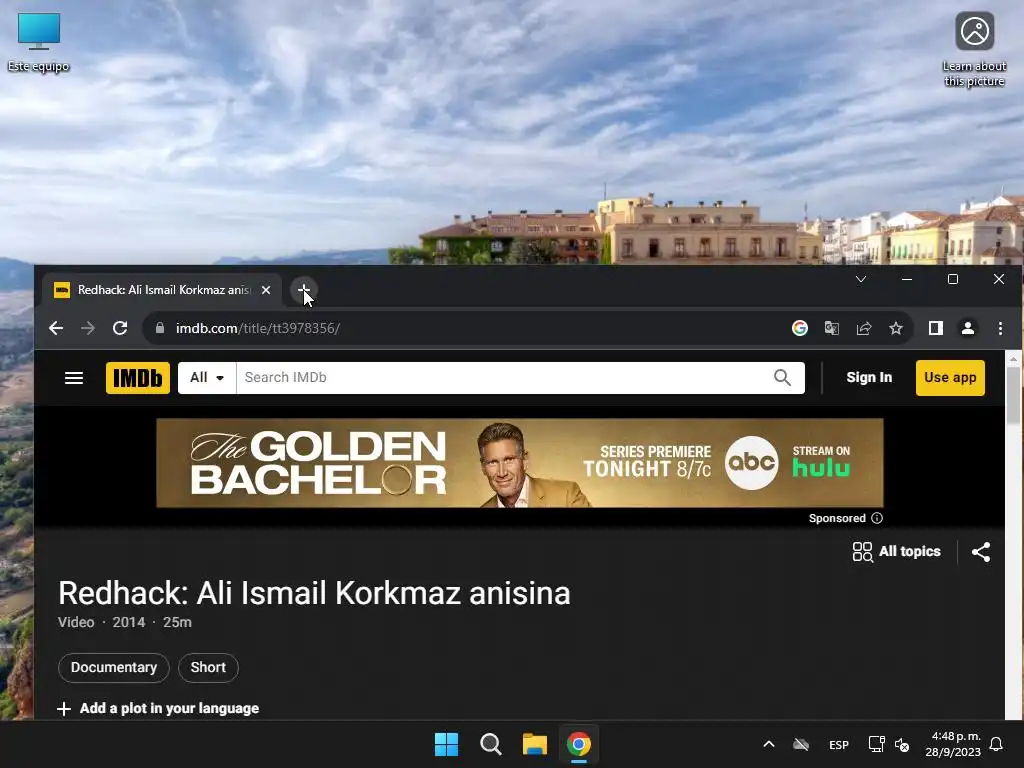Open a new tab
The width and height of the screenshot is (1024, 768).
[304, 289]
